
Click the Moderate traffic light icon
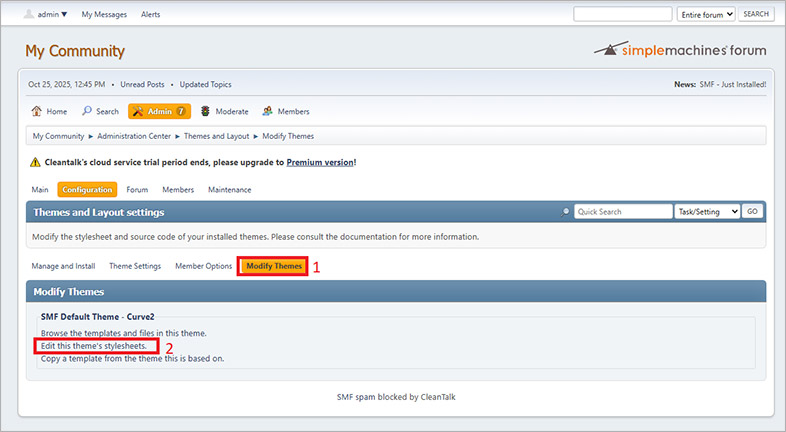pyautogui.click(x=205, y=111)
